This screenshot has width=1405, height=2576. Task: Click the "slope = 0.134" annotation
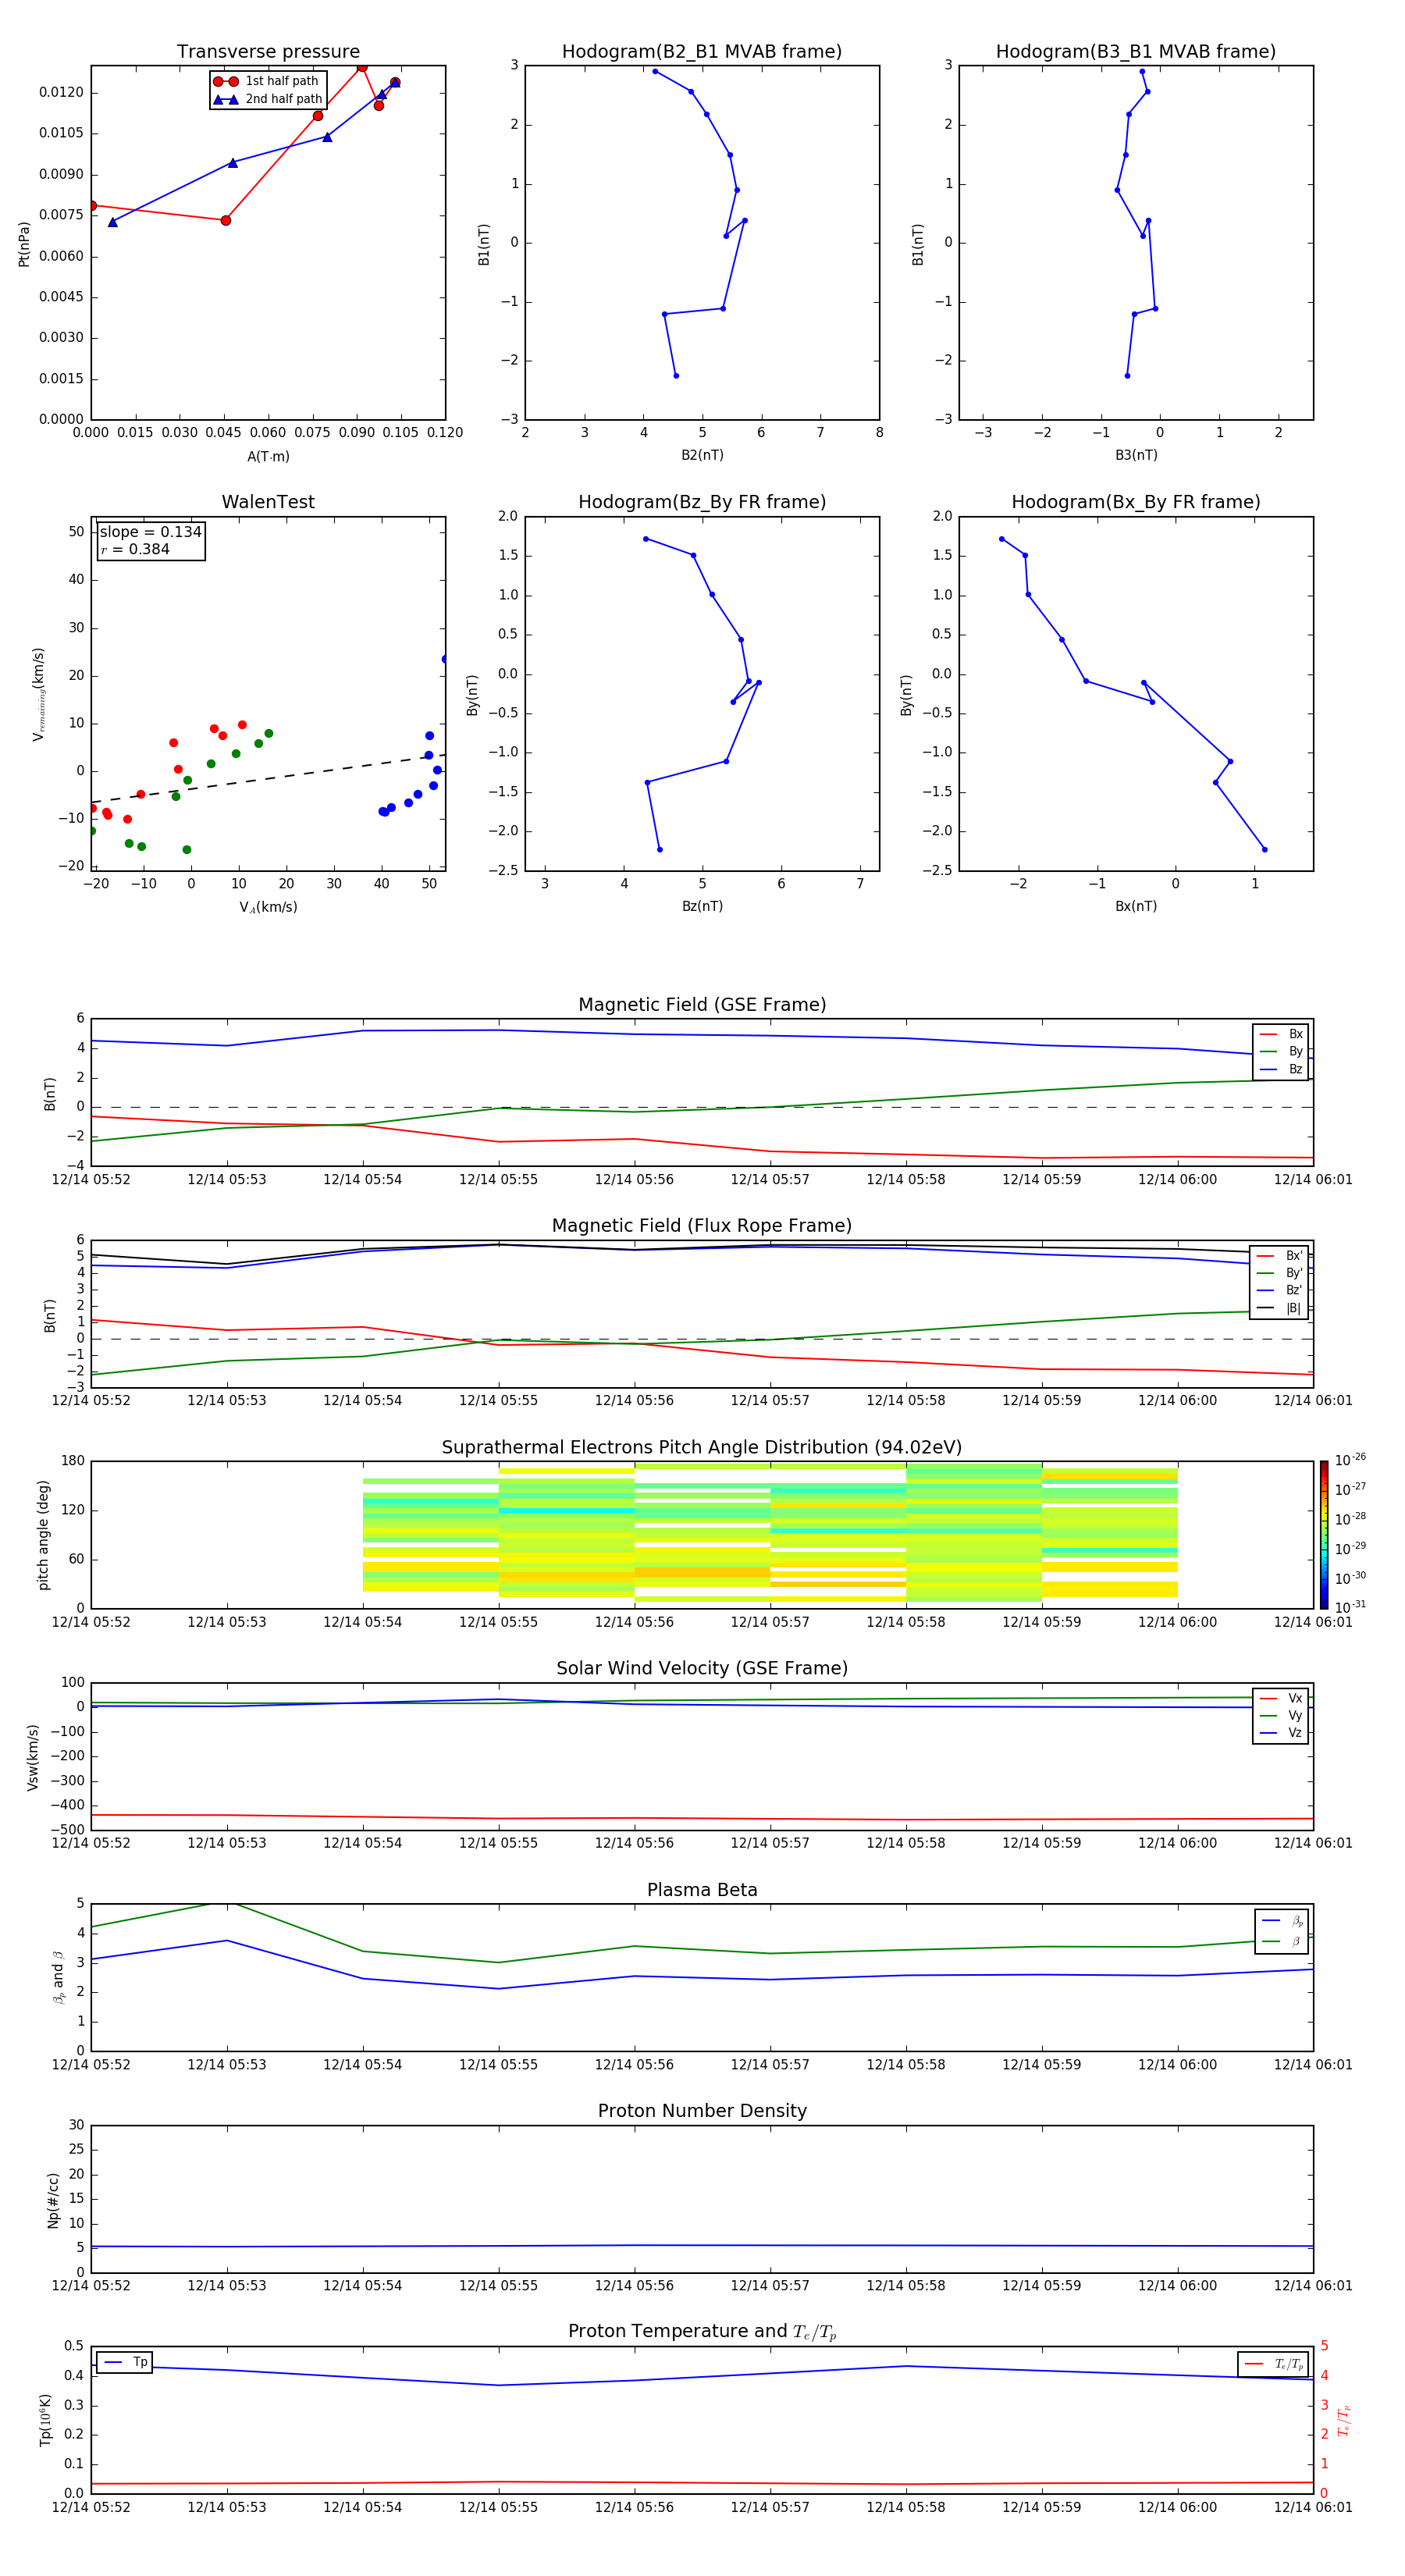pos(151,532)
